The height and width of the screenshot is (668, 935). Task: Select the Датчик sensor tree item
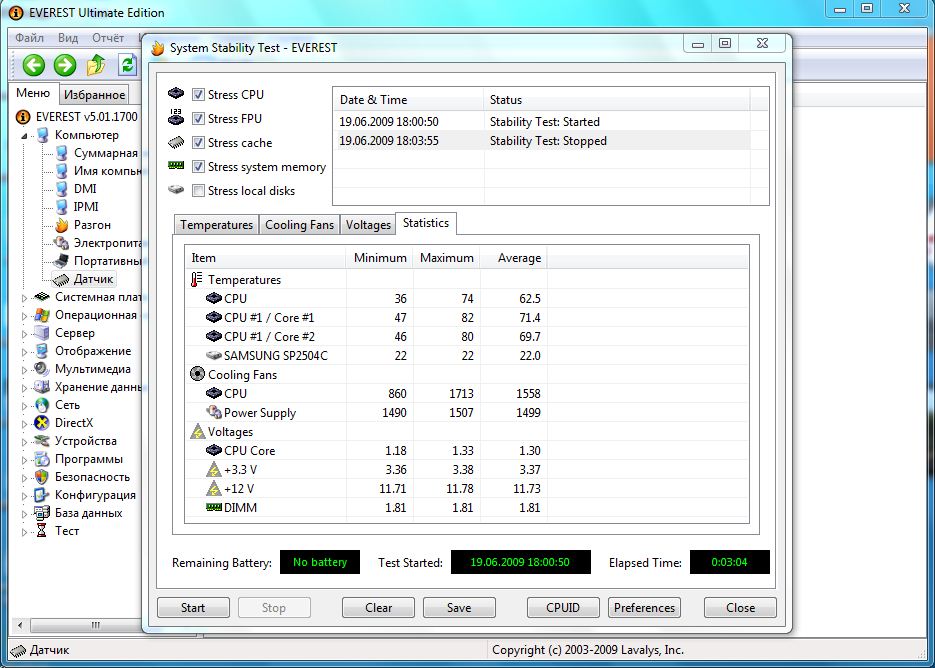tap(83, 279)
